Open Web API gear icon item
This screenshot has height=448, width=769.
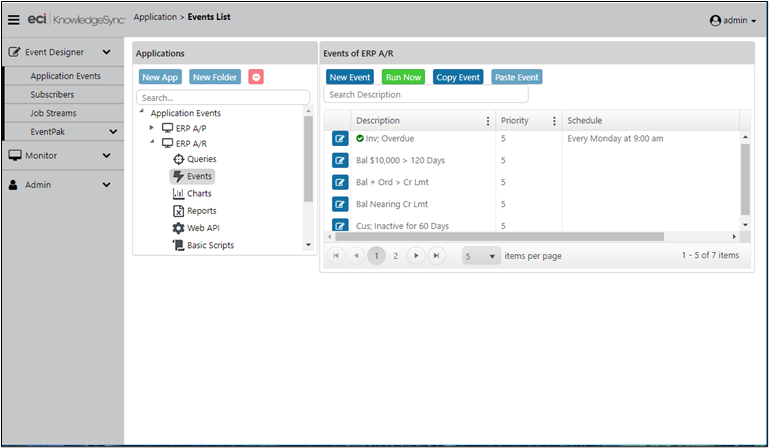(x=178, y=228)
